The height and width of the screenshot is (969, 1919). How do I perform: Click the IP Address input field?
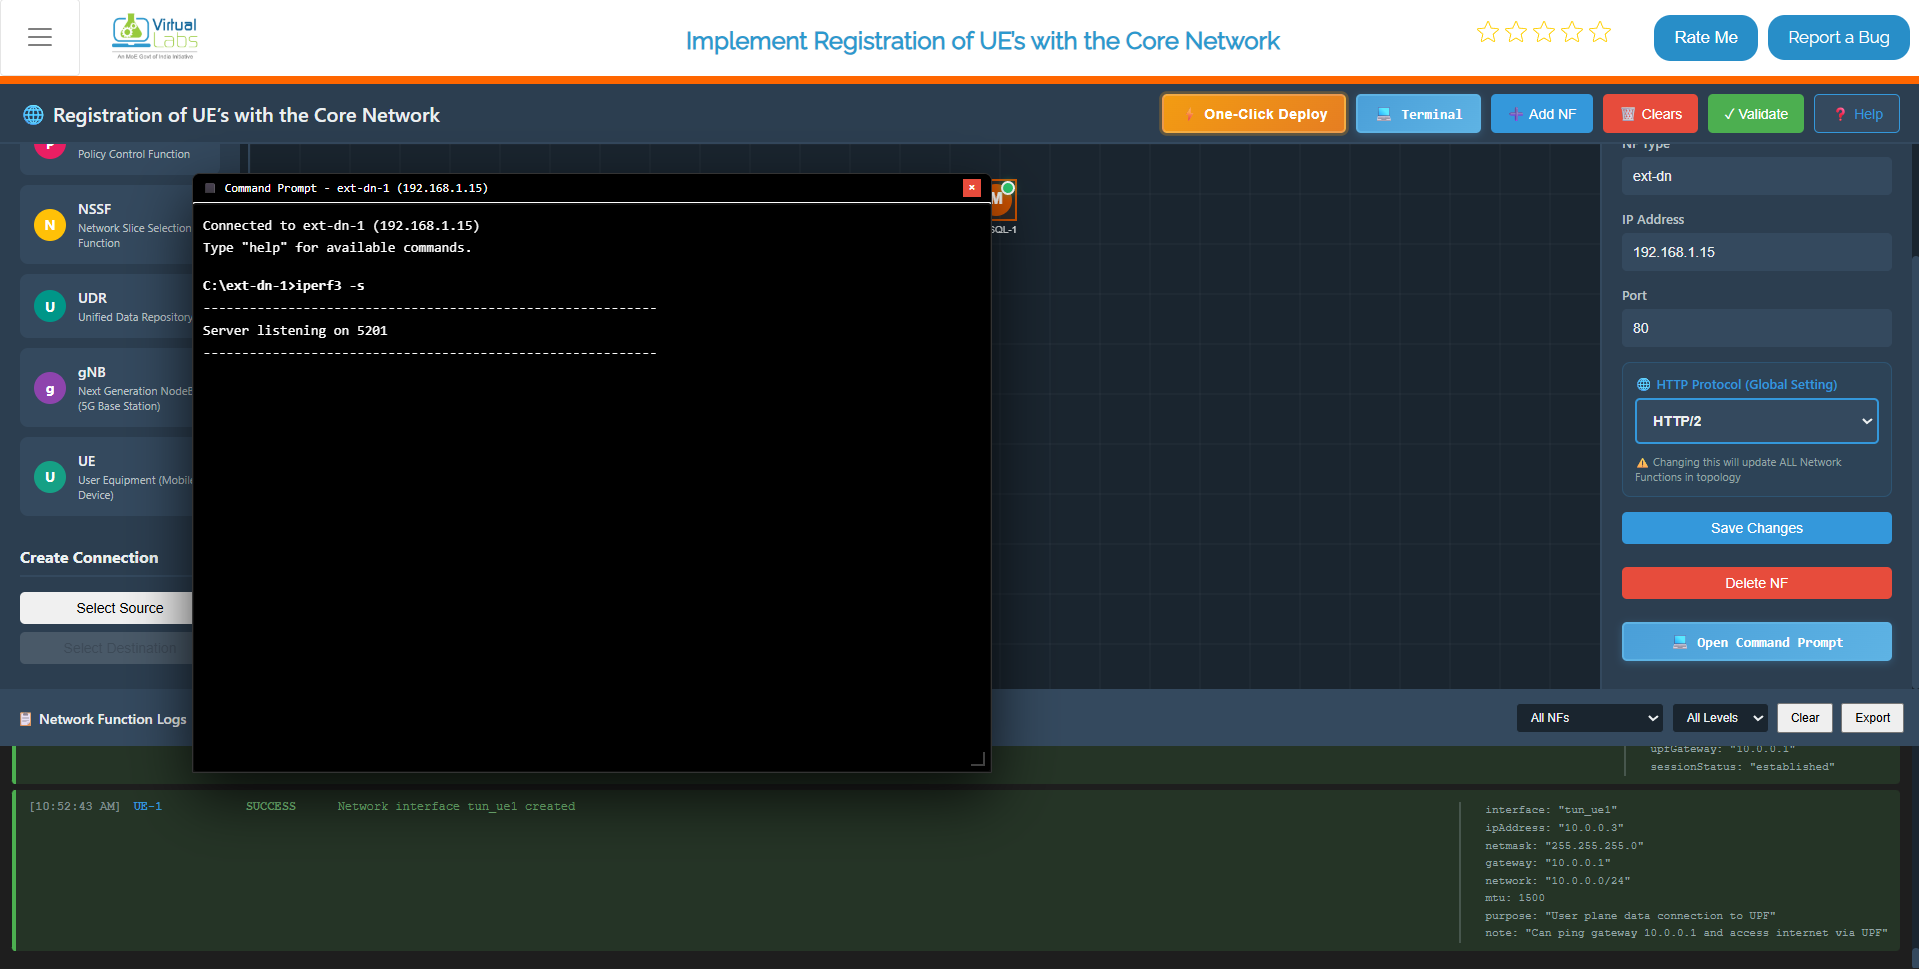coord(1756,252)
